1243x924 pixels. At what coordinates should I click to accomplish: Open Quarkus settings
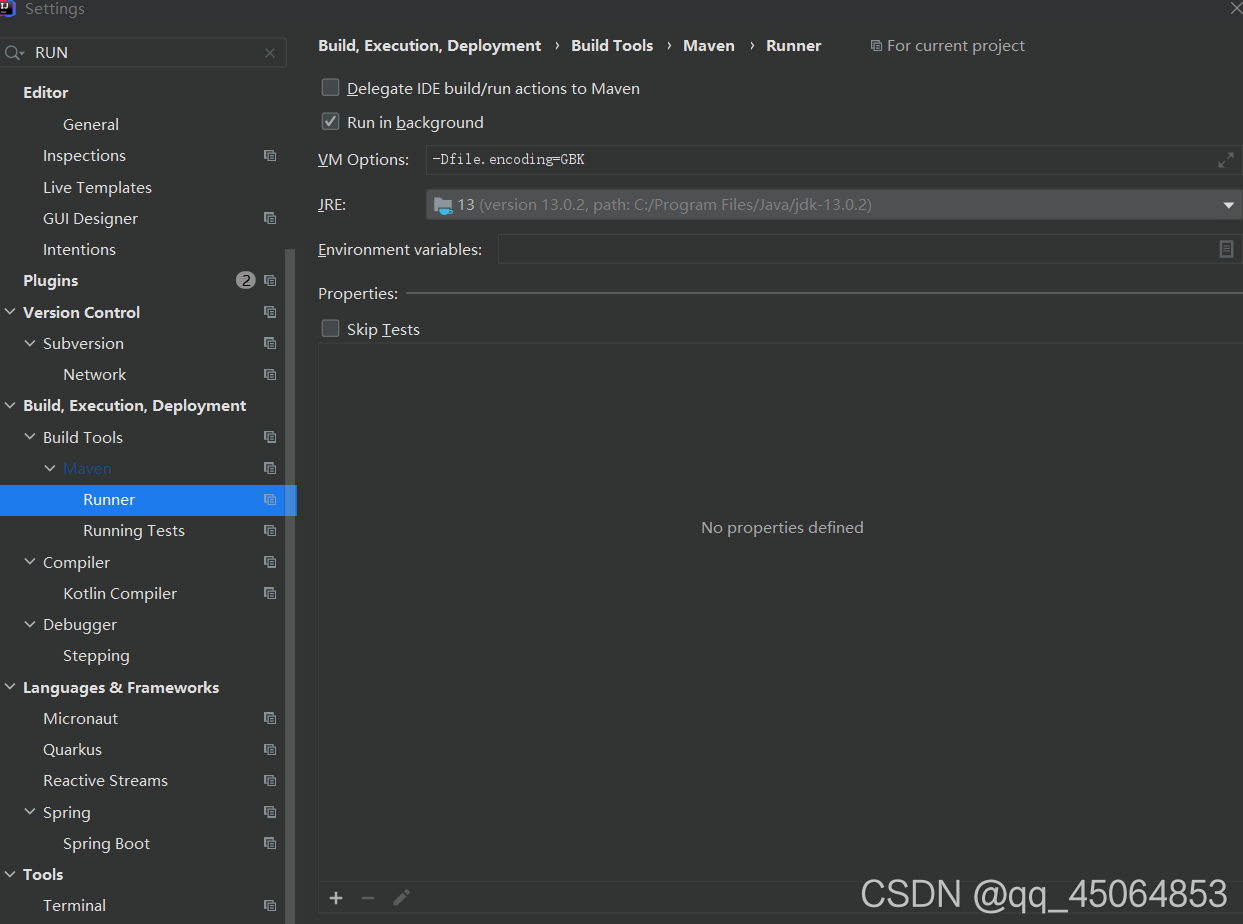(x=72, y=749)
